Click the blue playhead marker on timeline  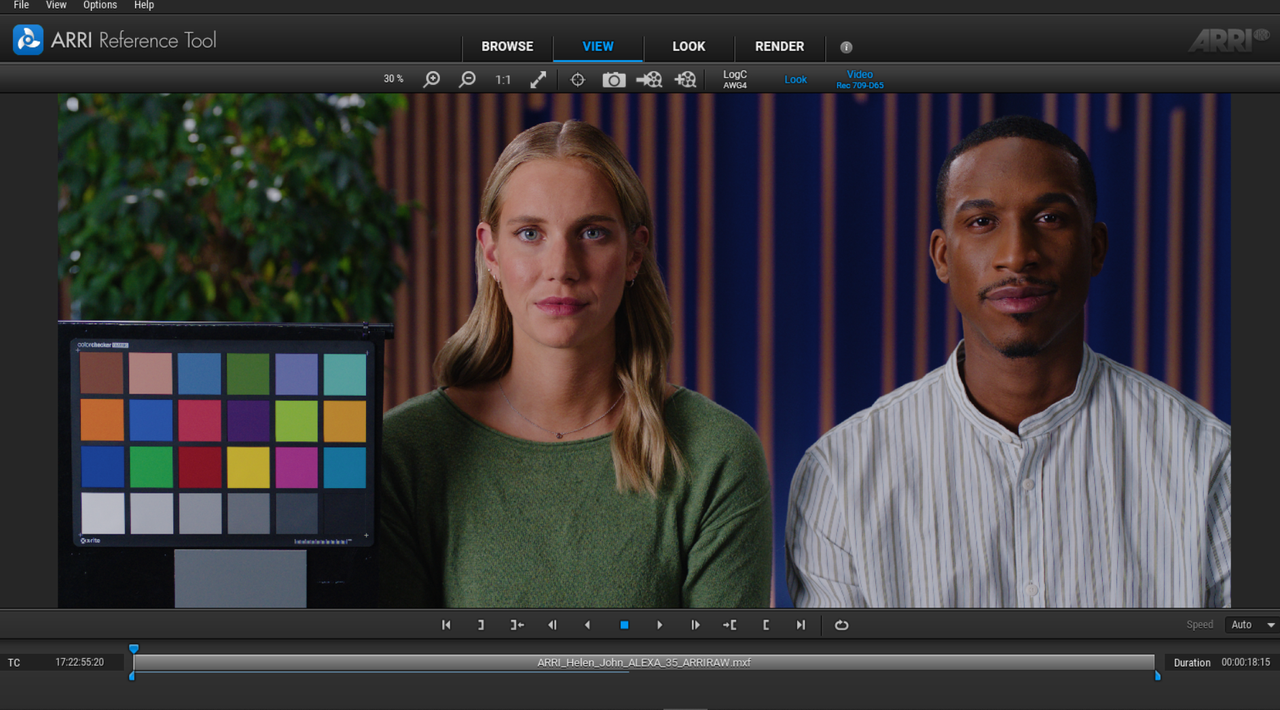click(x=134, y=649)
